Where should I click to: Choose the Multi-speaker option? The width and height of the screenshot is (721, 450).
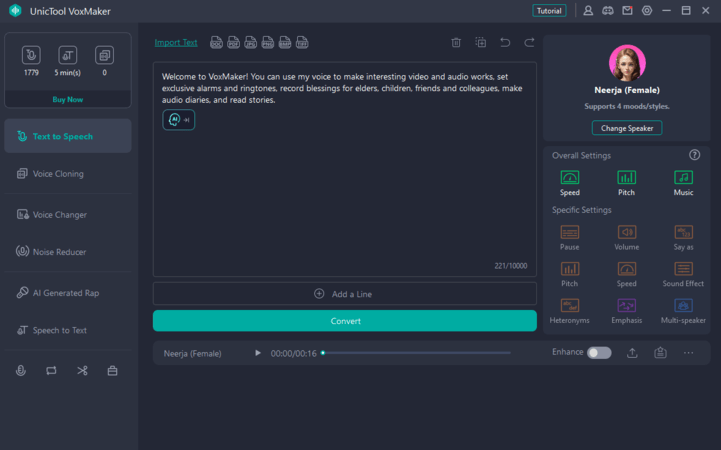pos(683,311)
